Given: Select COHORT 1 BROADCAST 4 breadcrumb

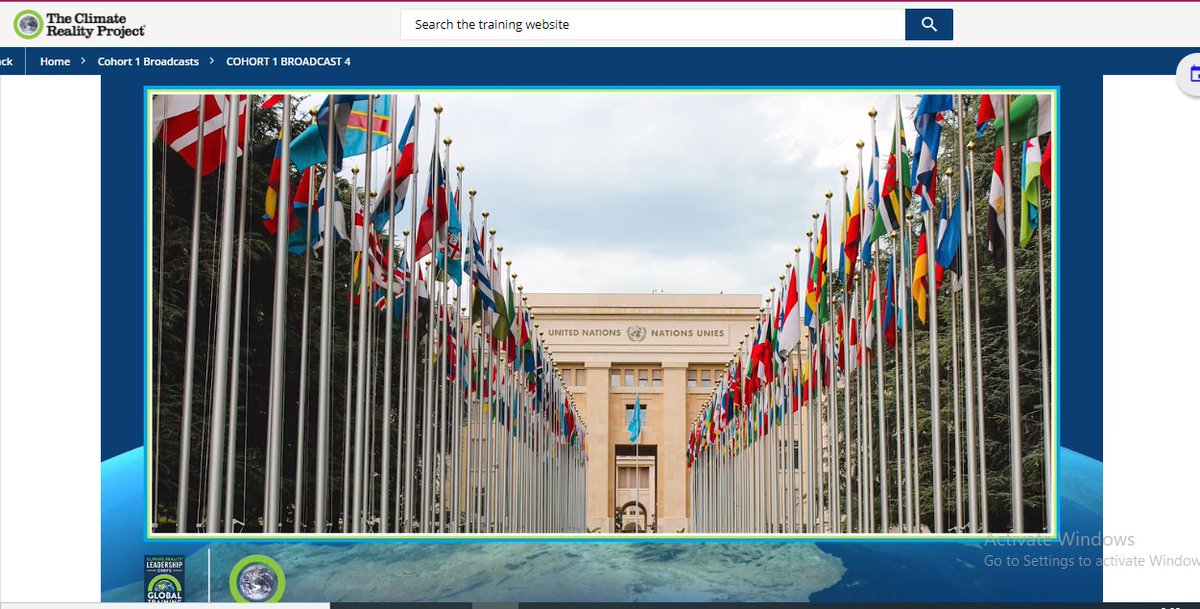Looking at the screenshot, I should click(288, 62).
